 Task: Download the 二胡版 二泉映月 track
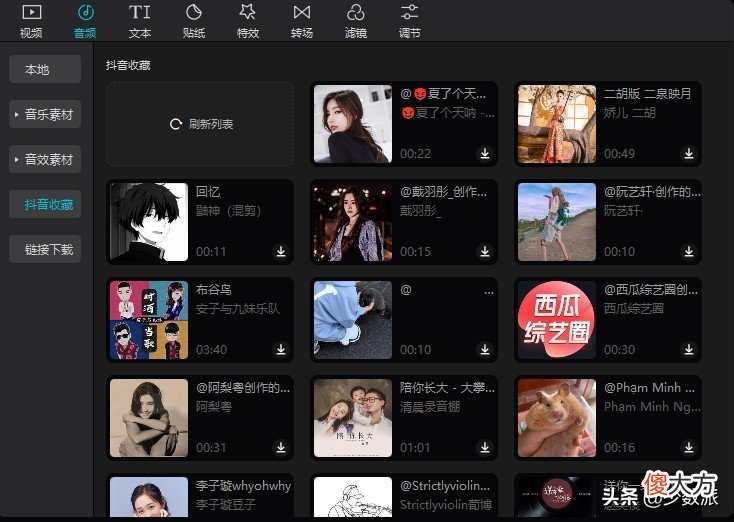click(689, 153)
